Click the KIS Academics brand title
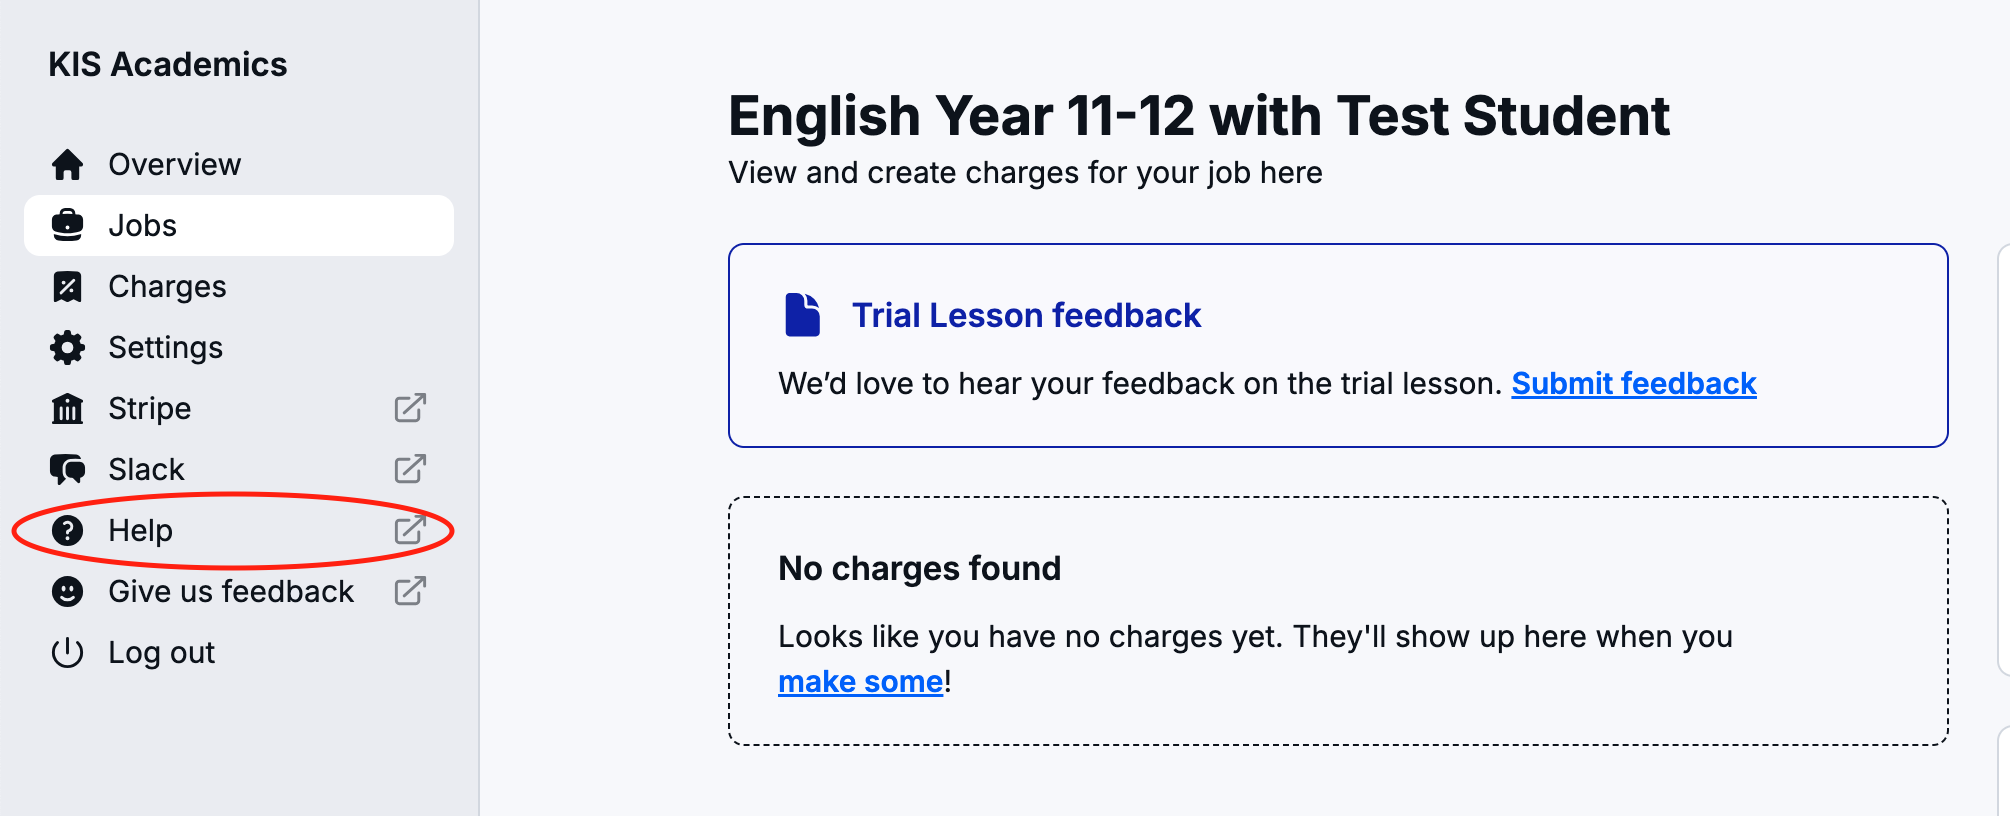 (x=168, y=64)
